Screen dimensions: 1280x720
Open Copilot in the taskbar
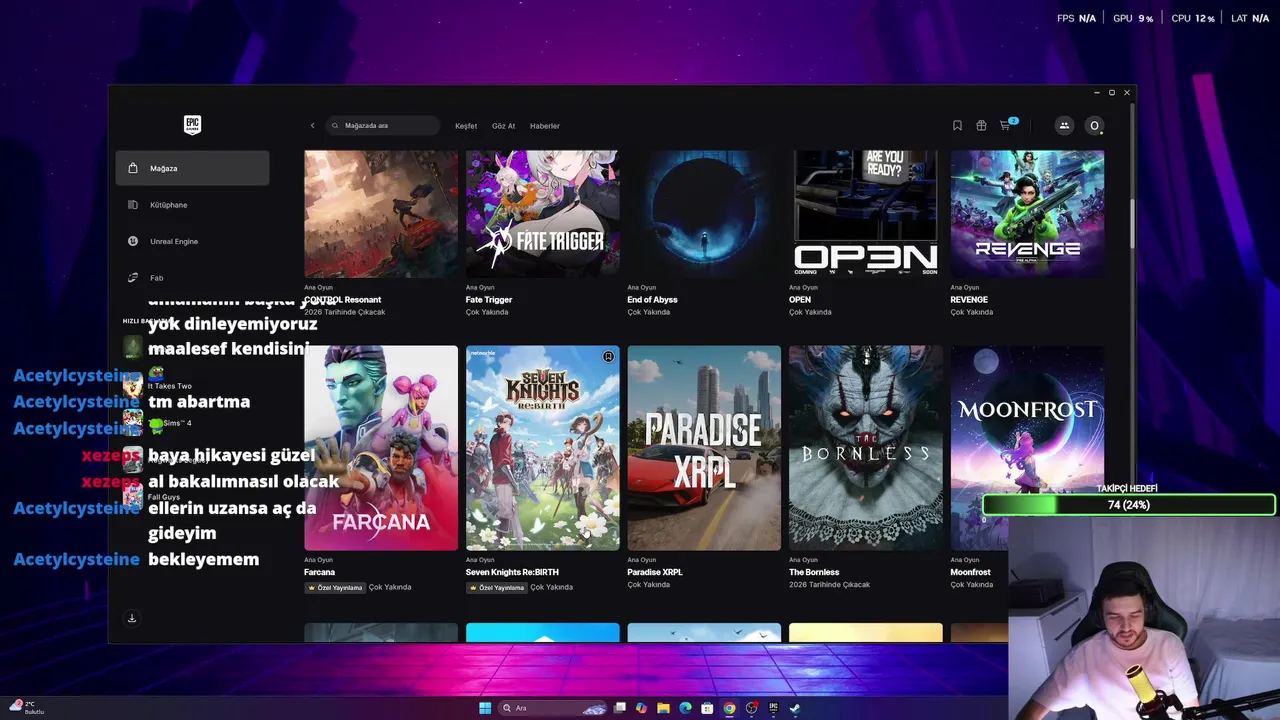(641, 708)
